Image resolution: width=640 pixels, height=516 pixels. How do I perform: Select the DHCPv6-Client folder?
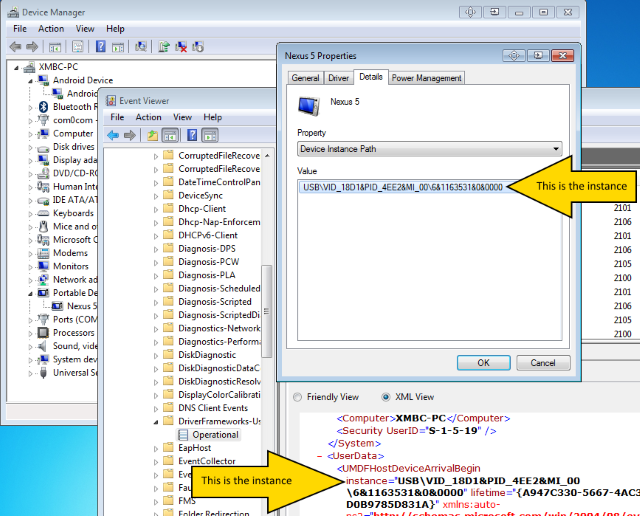pos(208,235)
